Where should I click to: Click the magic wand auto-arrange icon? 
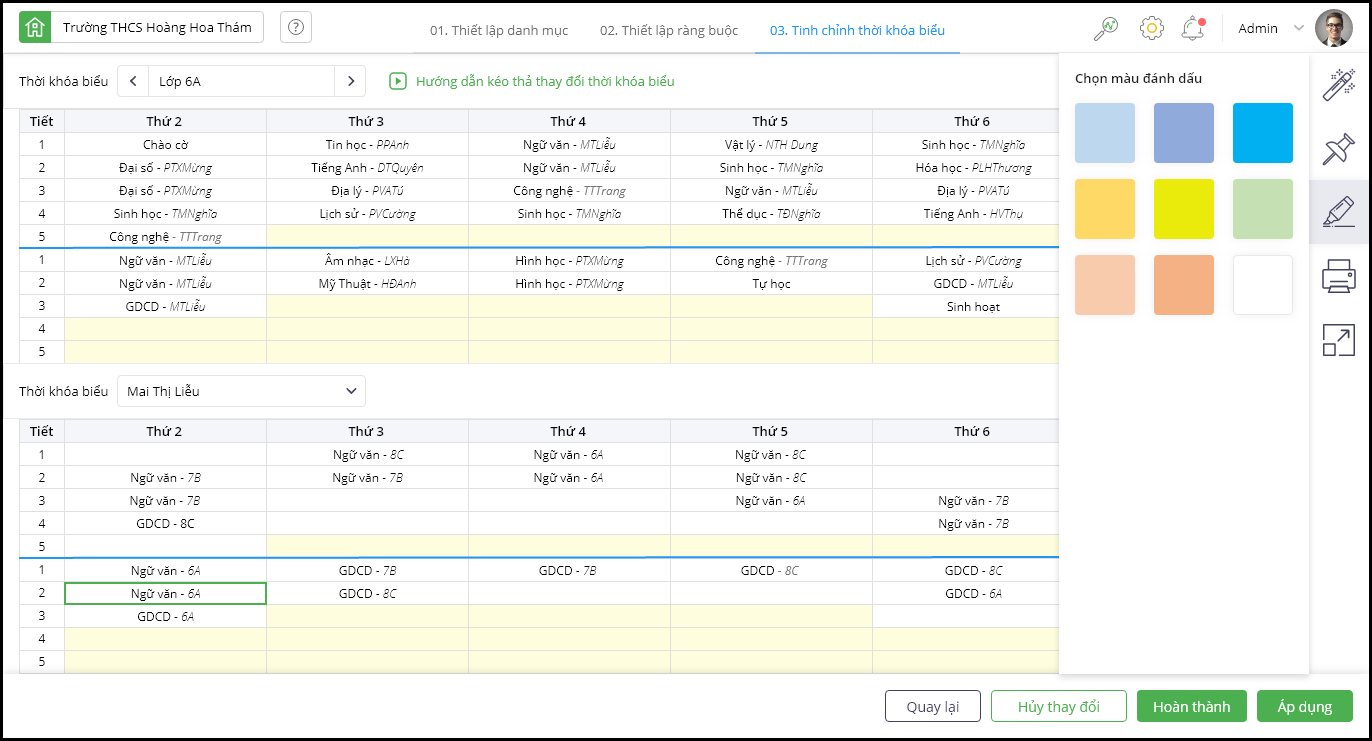click(1338, 85)
